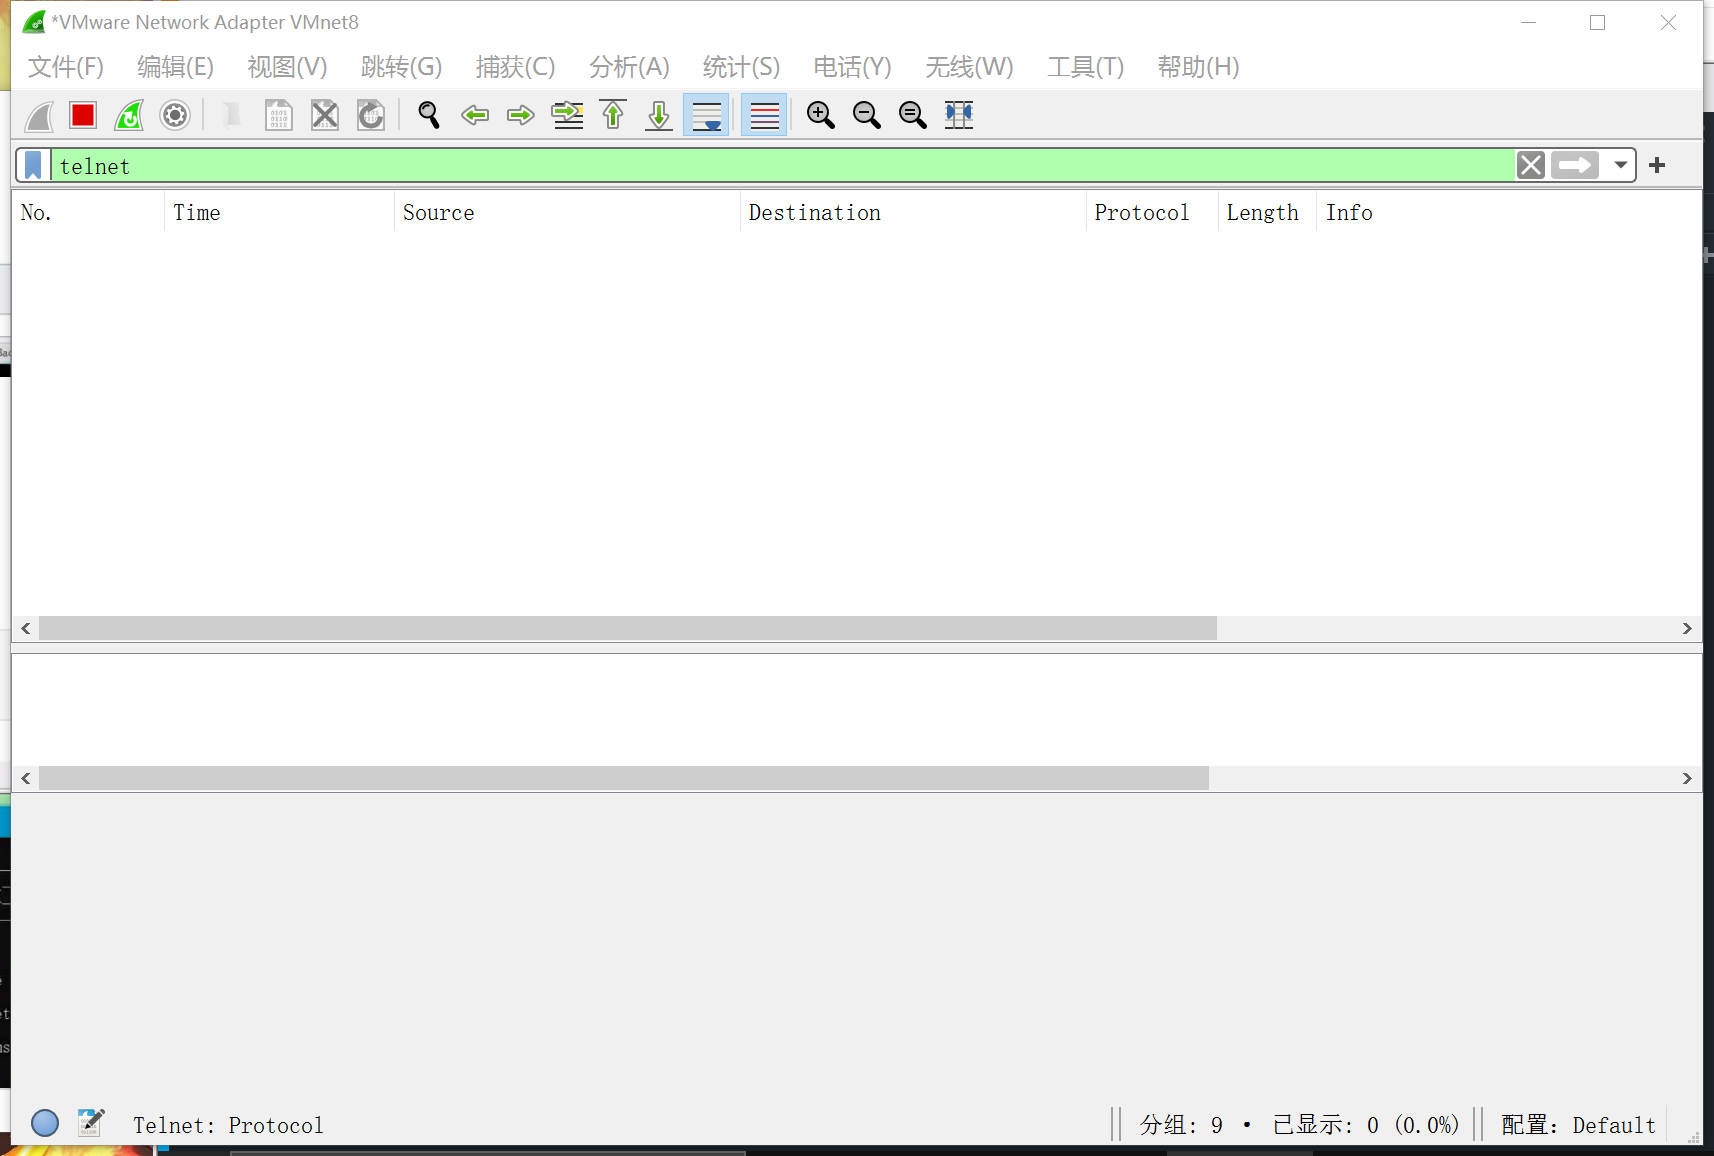Expand recent filter history dropdown
1714x1156 pixels.
click(1620, 165)
